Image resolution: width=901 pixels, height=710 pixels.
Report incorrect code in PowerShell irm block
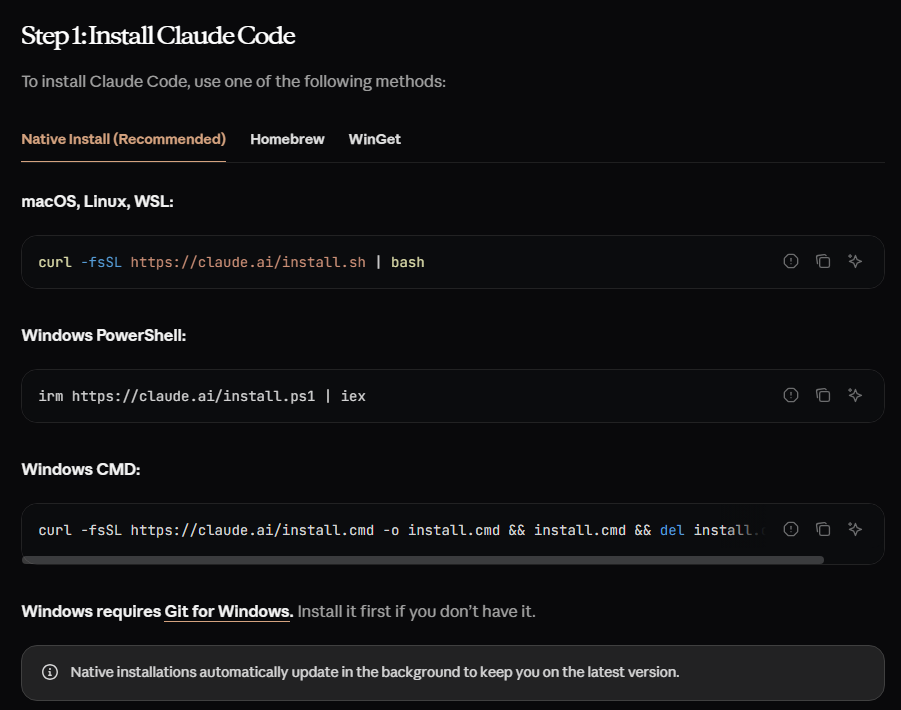(791, 395)
